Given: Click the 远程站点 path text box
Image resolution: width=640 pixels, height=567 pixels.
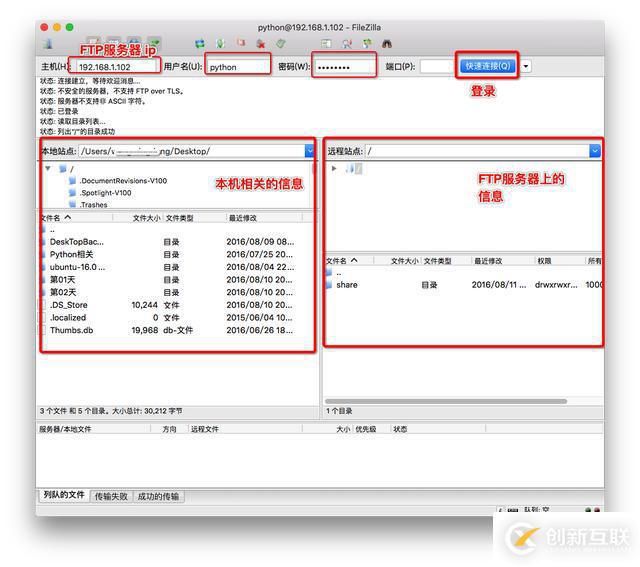Looking at the screenshot, I should click(478, 151).
